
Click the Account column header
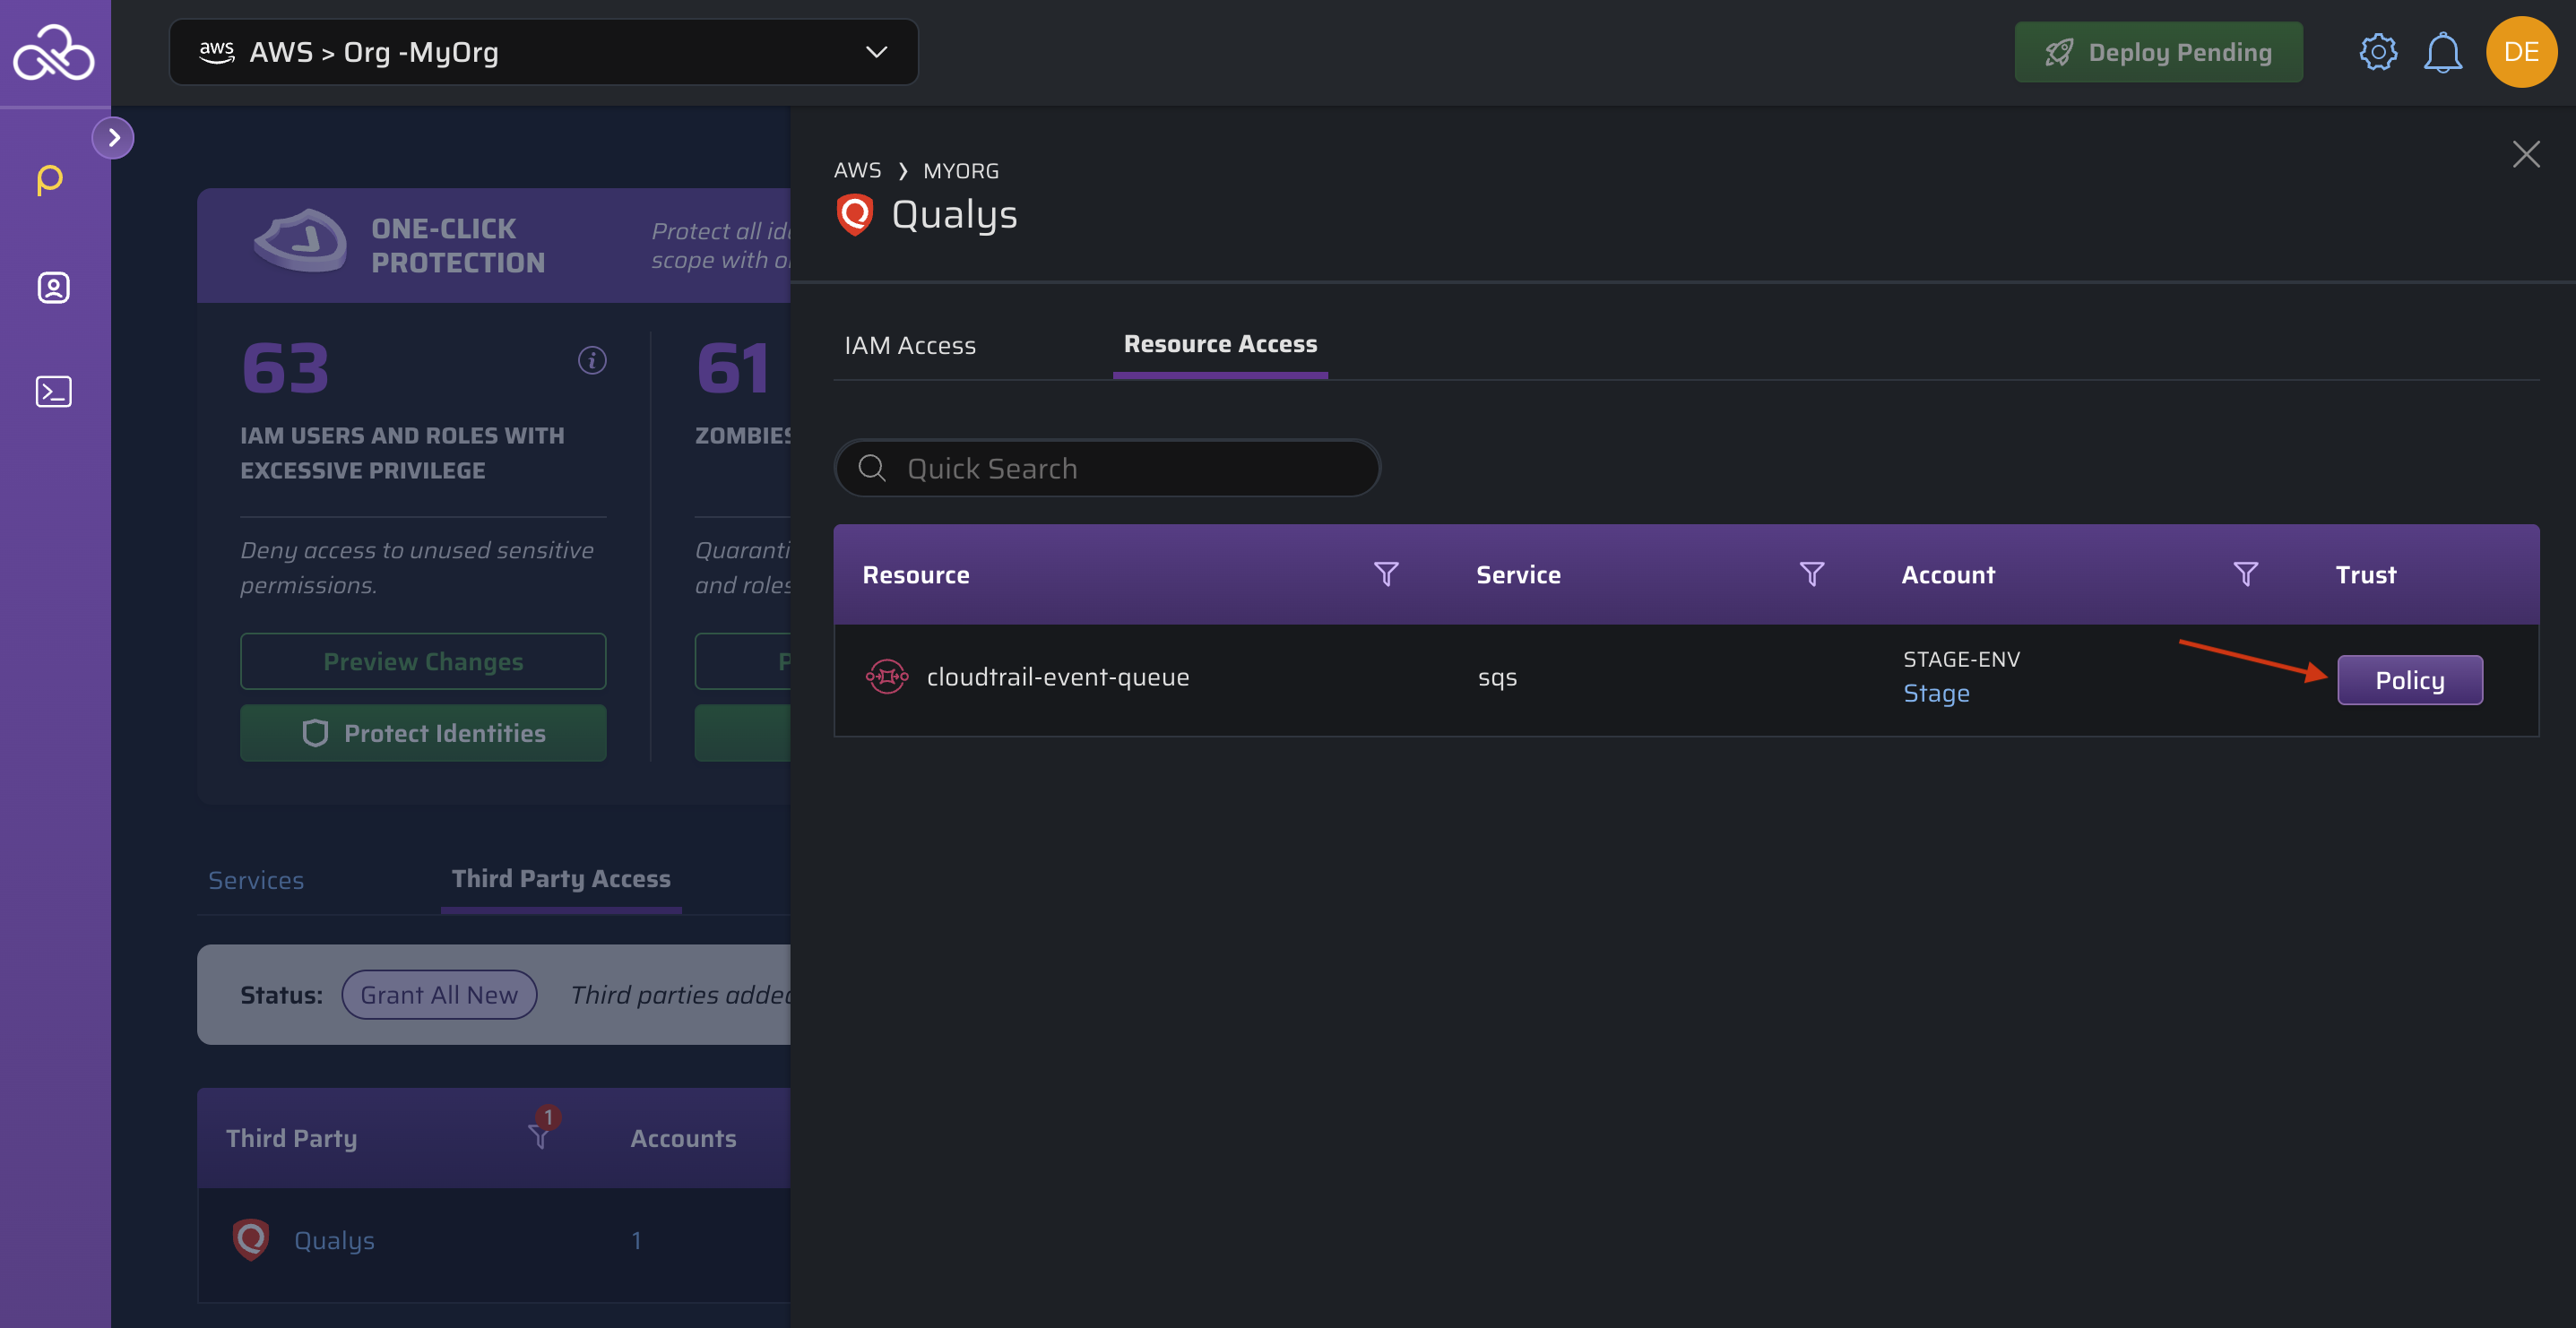[1947, 575]
